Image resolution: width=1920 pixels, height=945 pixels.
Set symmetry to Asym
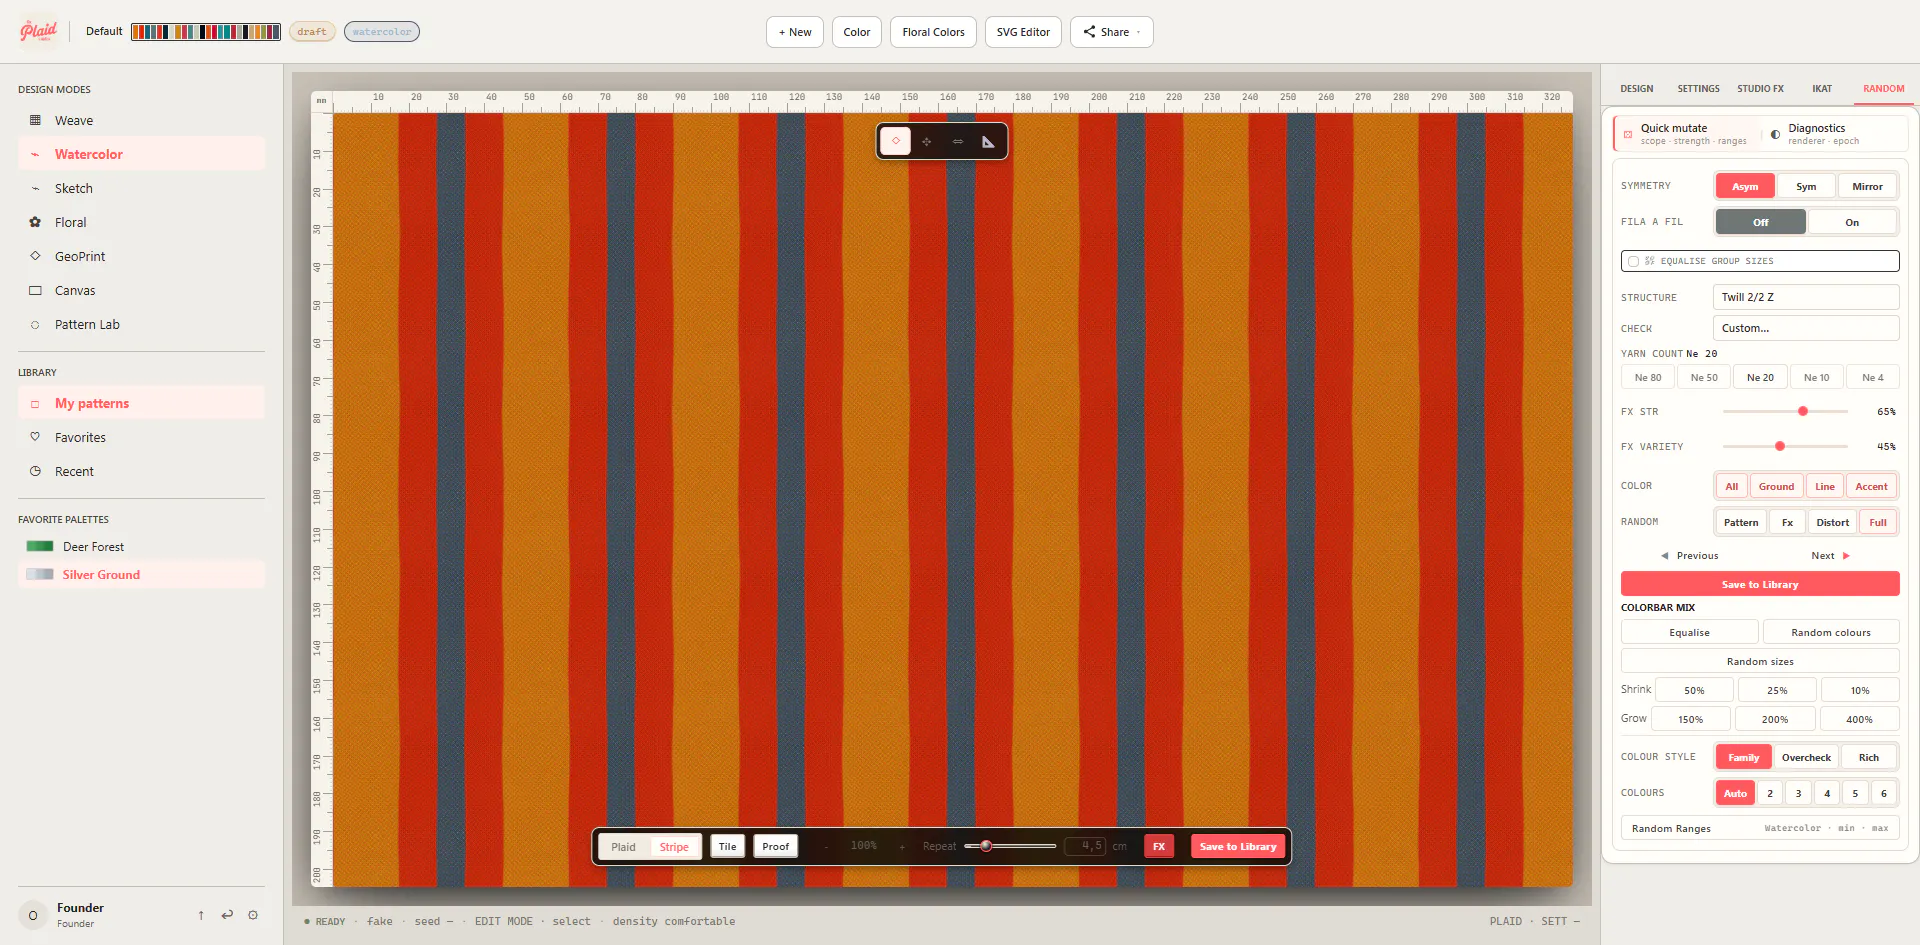(x=1745, y=186)
